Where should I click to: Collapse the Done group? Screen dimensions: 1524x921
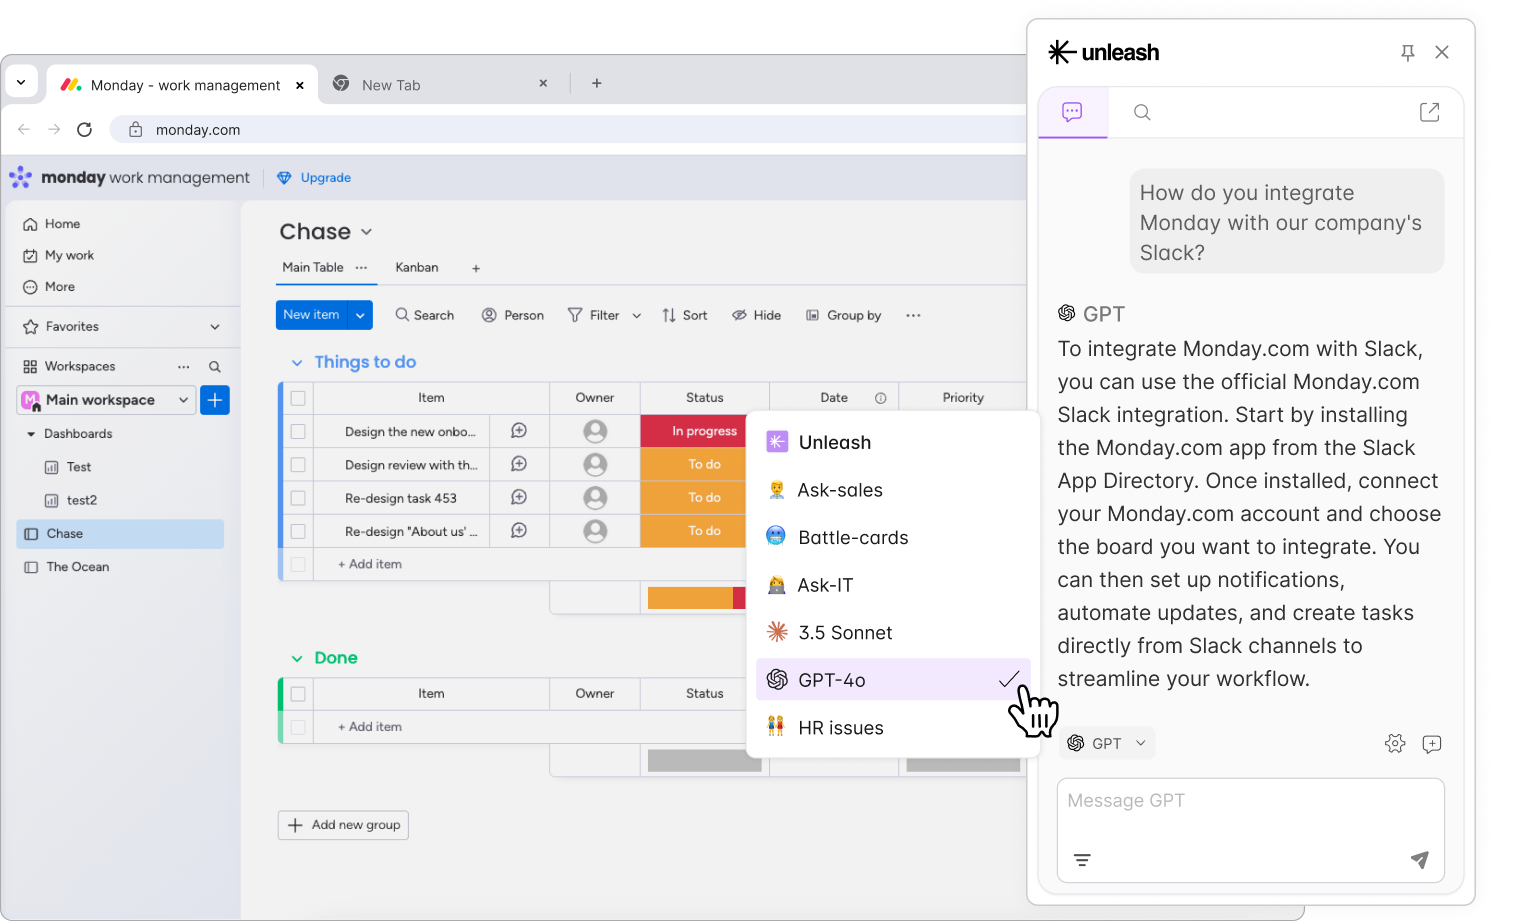pyautogui.click(x=297, y=658)
